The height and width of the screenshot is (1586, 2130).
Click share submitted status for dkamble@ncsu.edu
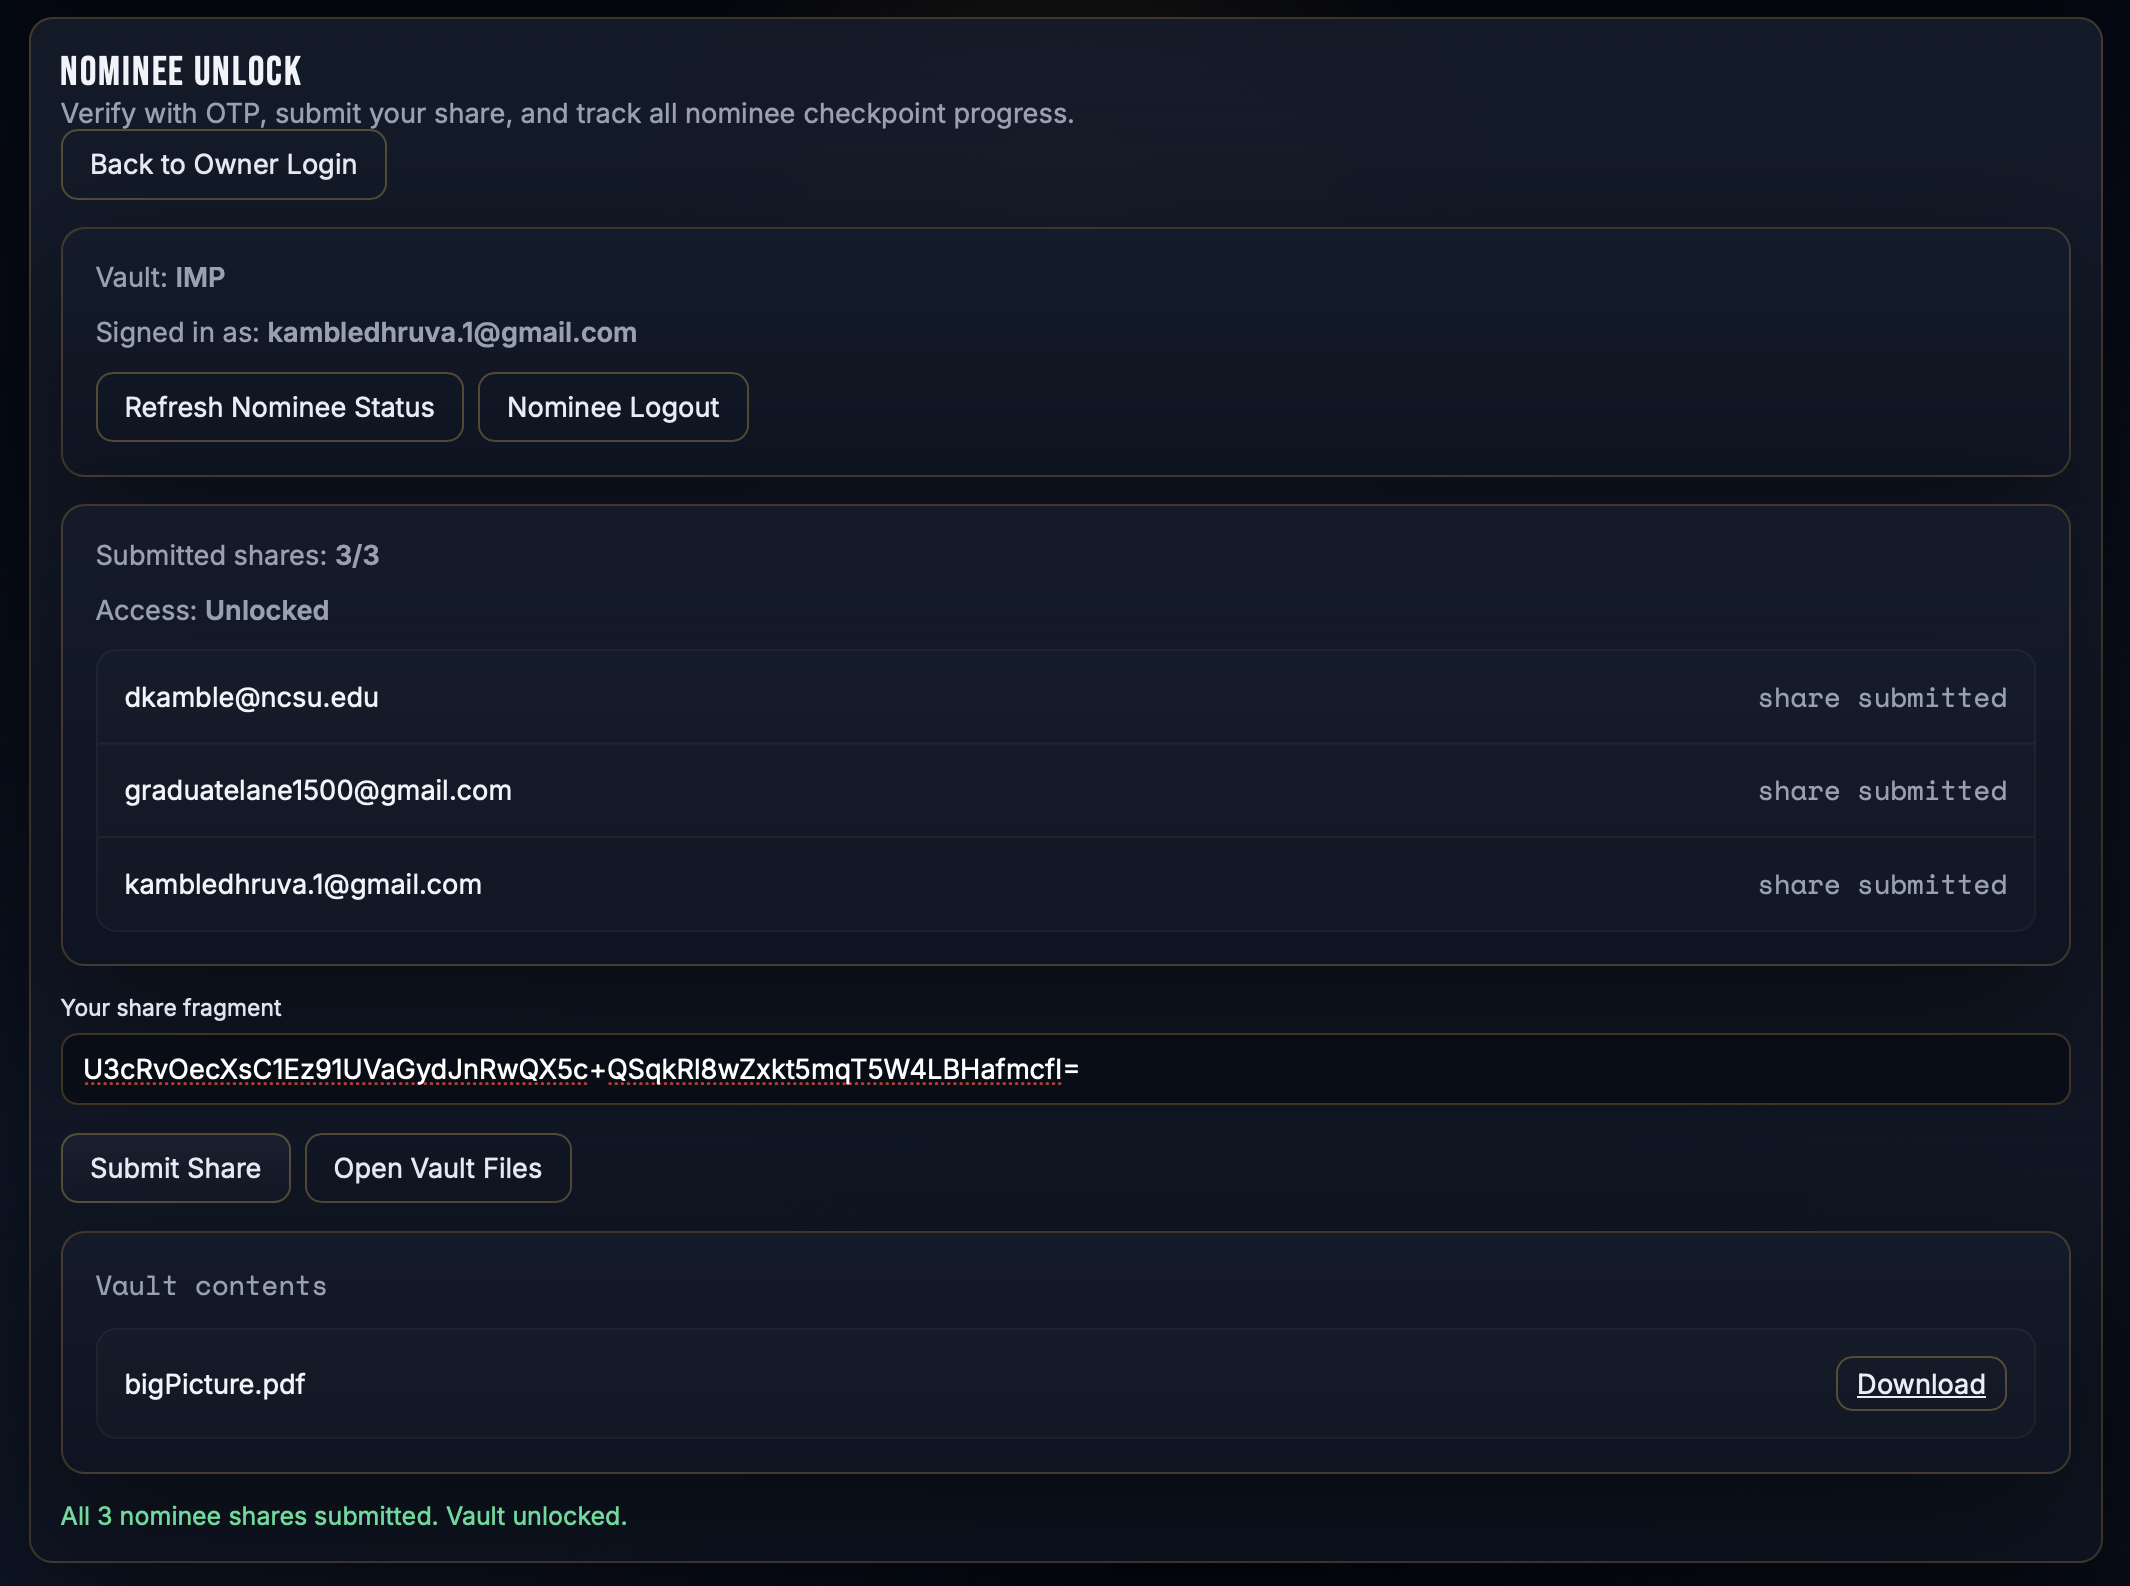point(1882,698)
